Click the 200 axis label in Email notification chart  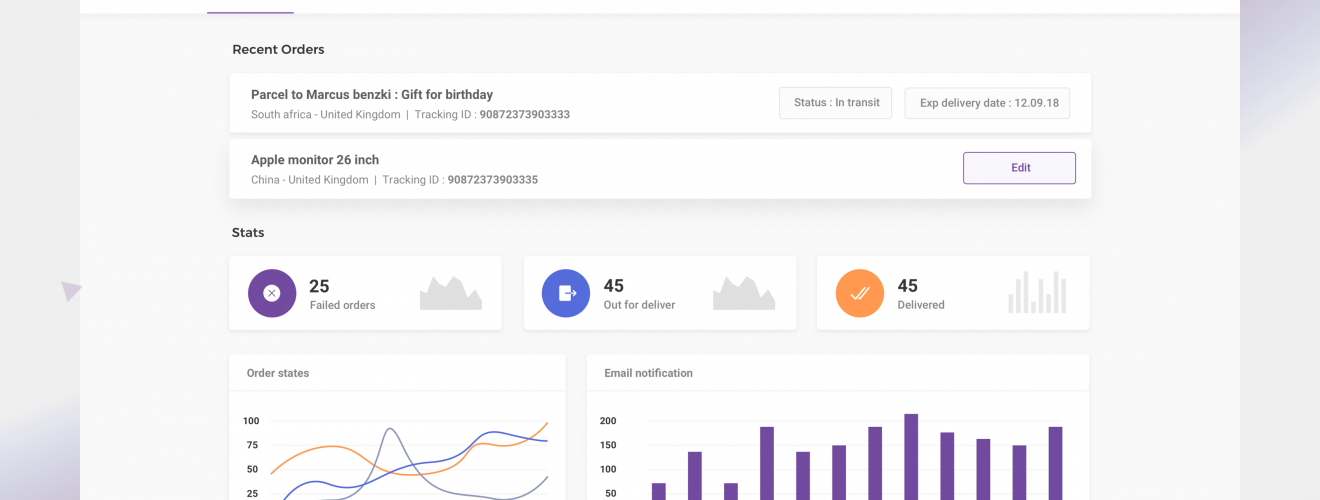608,421
